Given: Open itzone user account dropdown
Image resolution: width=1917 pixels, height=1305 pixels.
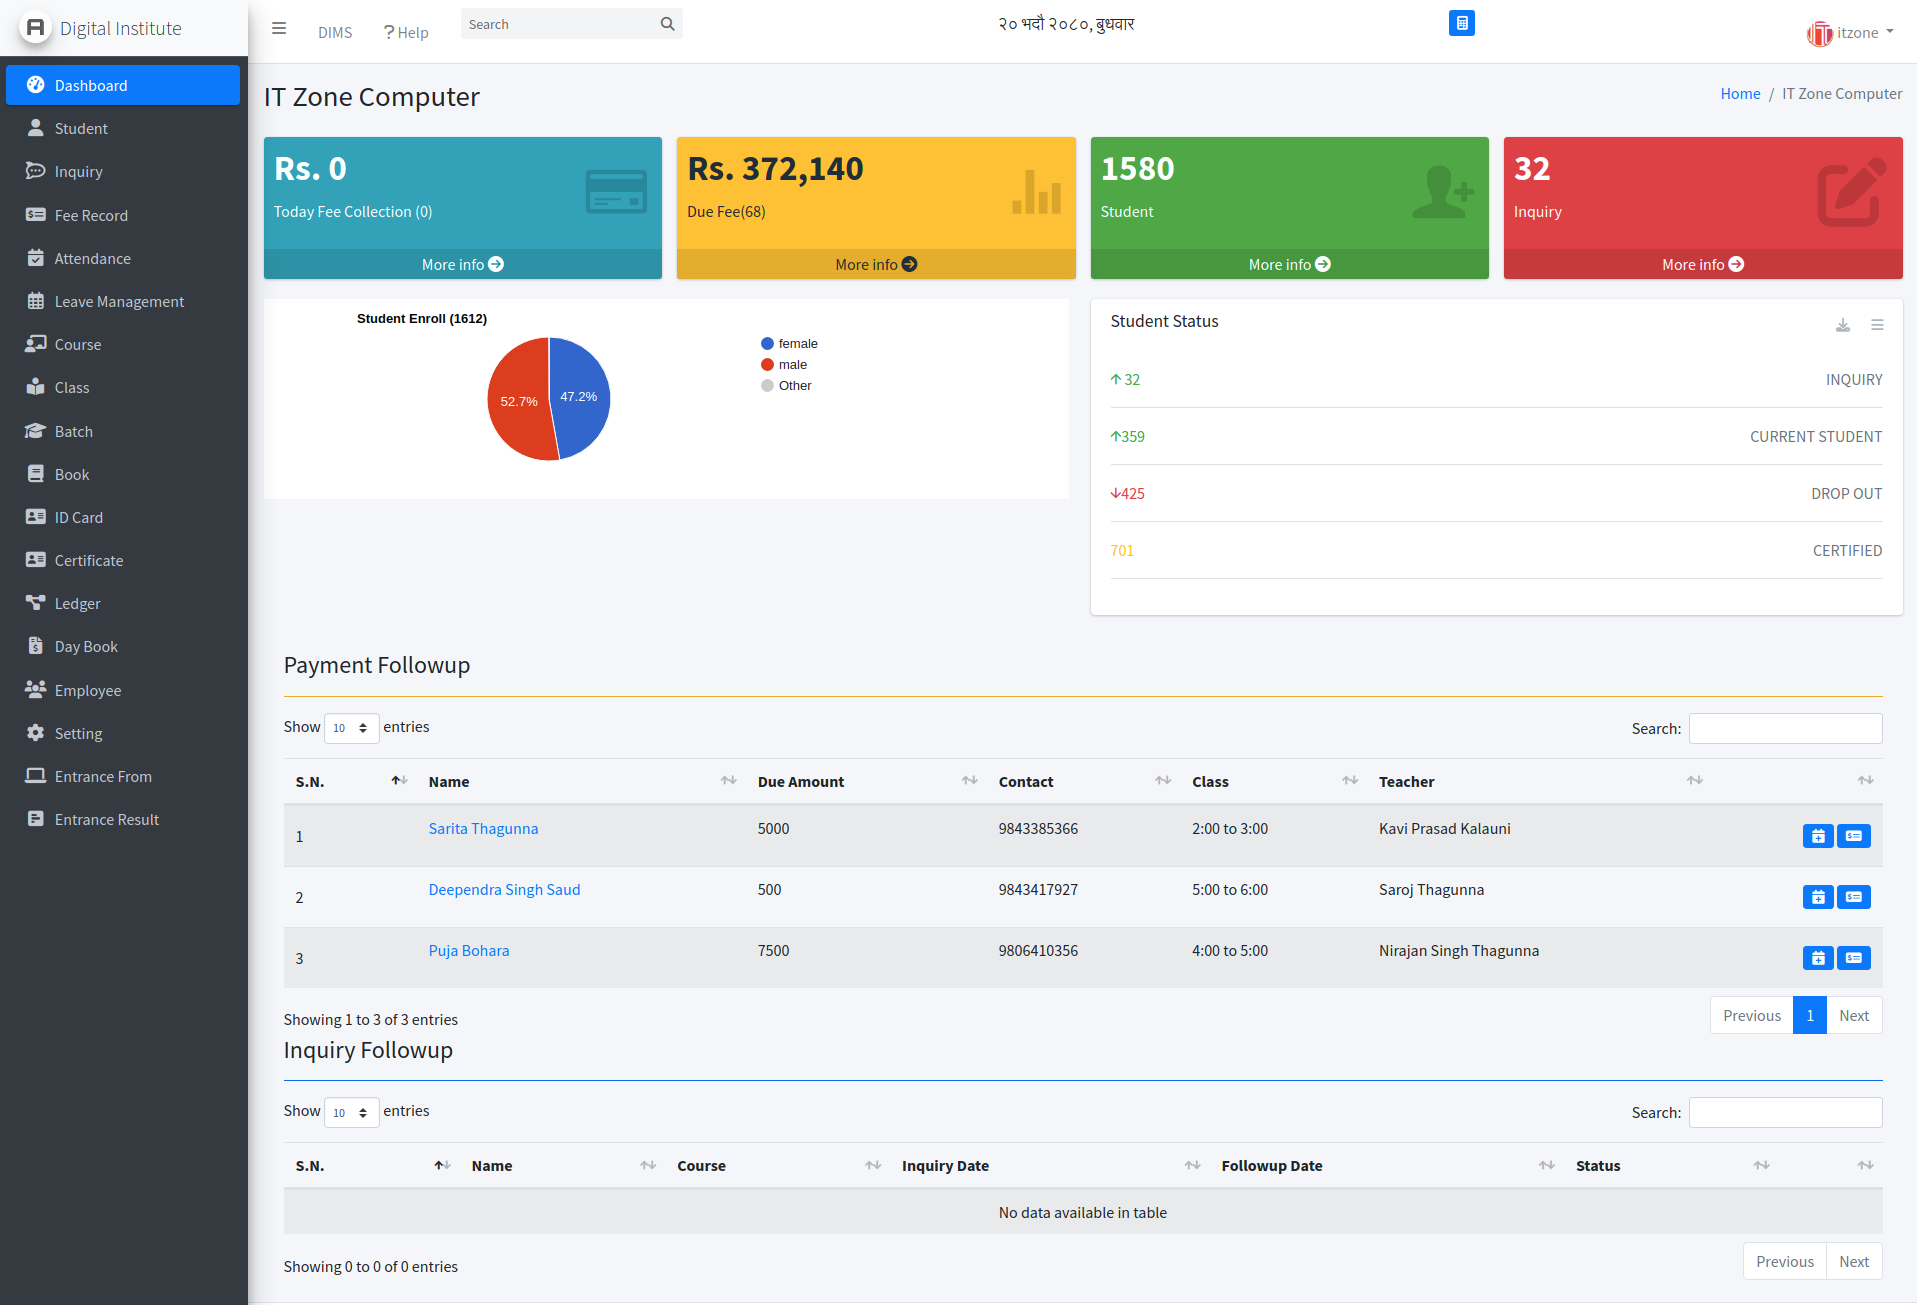Looking at the screenshot, I should click(x=1850, y=33).
